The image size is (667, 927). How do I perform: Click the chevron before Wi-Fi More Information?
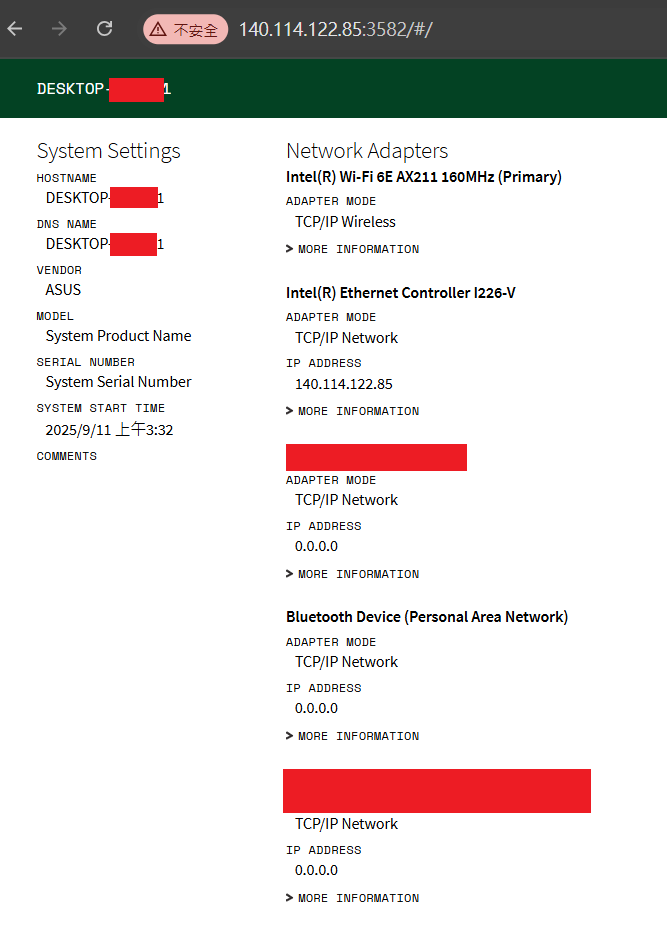pyautogui.click(x=289, y=249)
